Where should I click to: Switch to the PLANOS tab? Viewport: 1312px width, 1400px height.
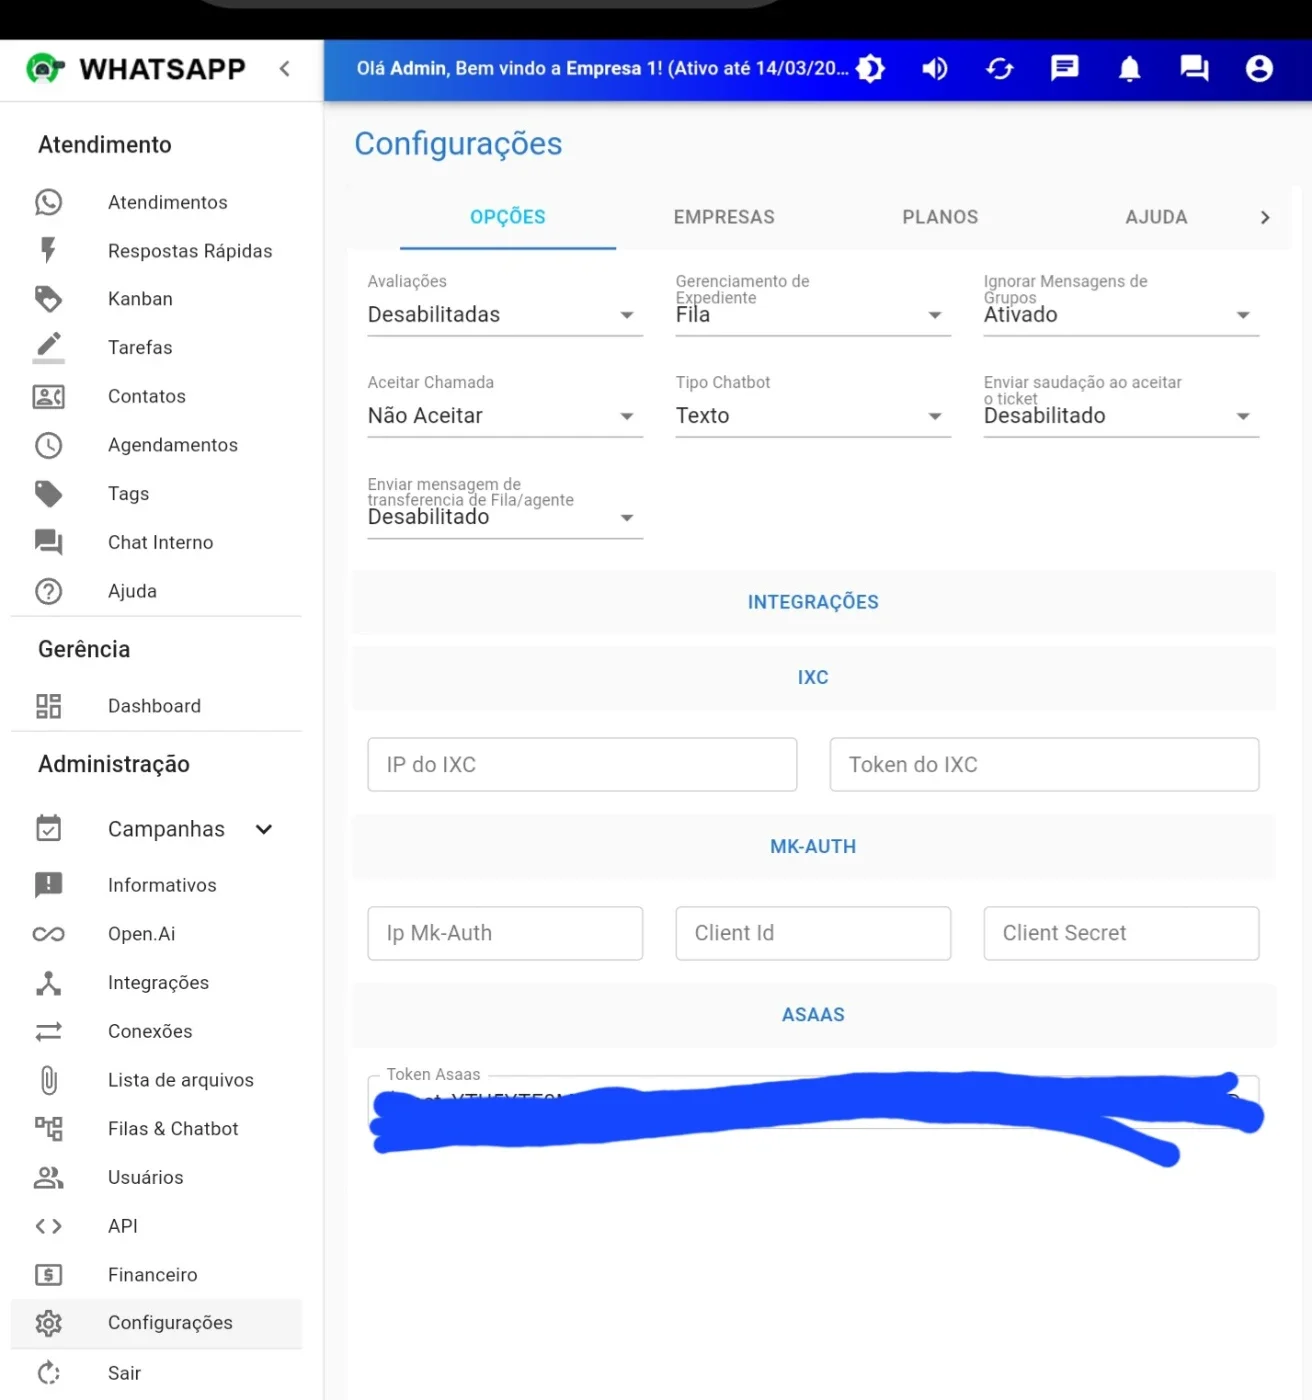pos(940,217)
